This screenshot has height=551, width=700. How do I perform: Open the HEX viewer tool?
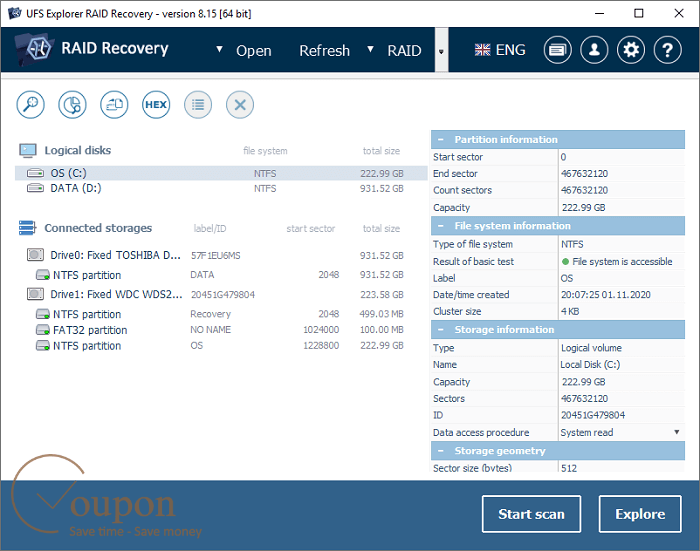[x=156, y=105]
